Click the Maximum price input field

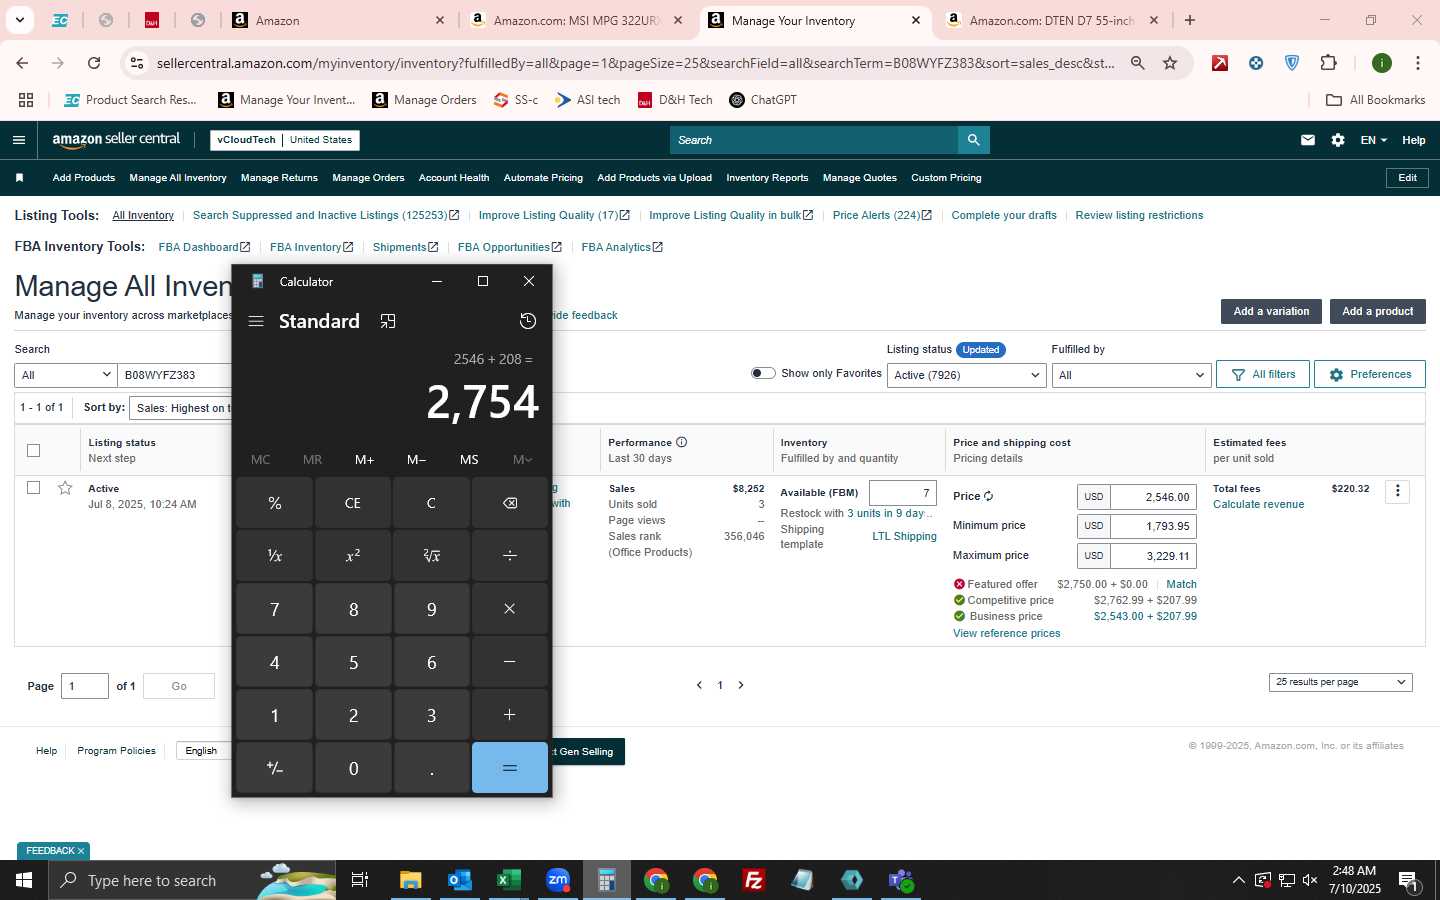point(1153,556)
